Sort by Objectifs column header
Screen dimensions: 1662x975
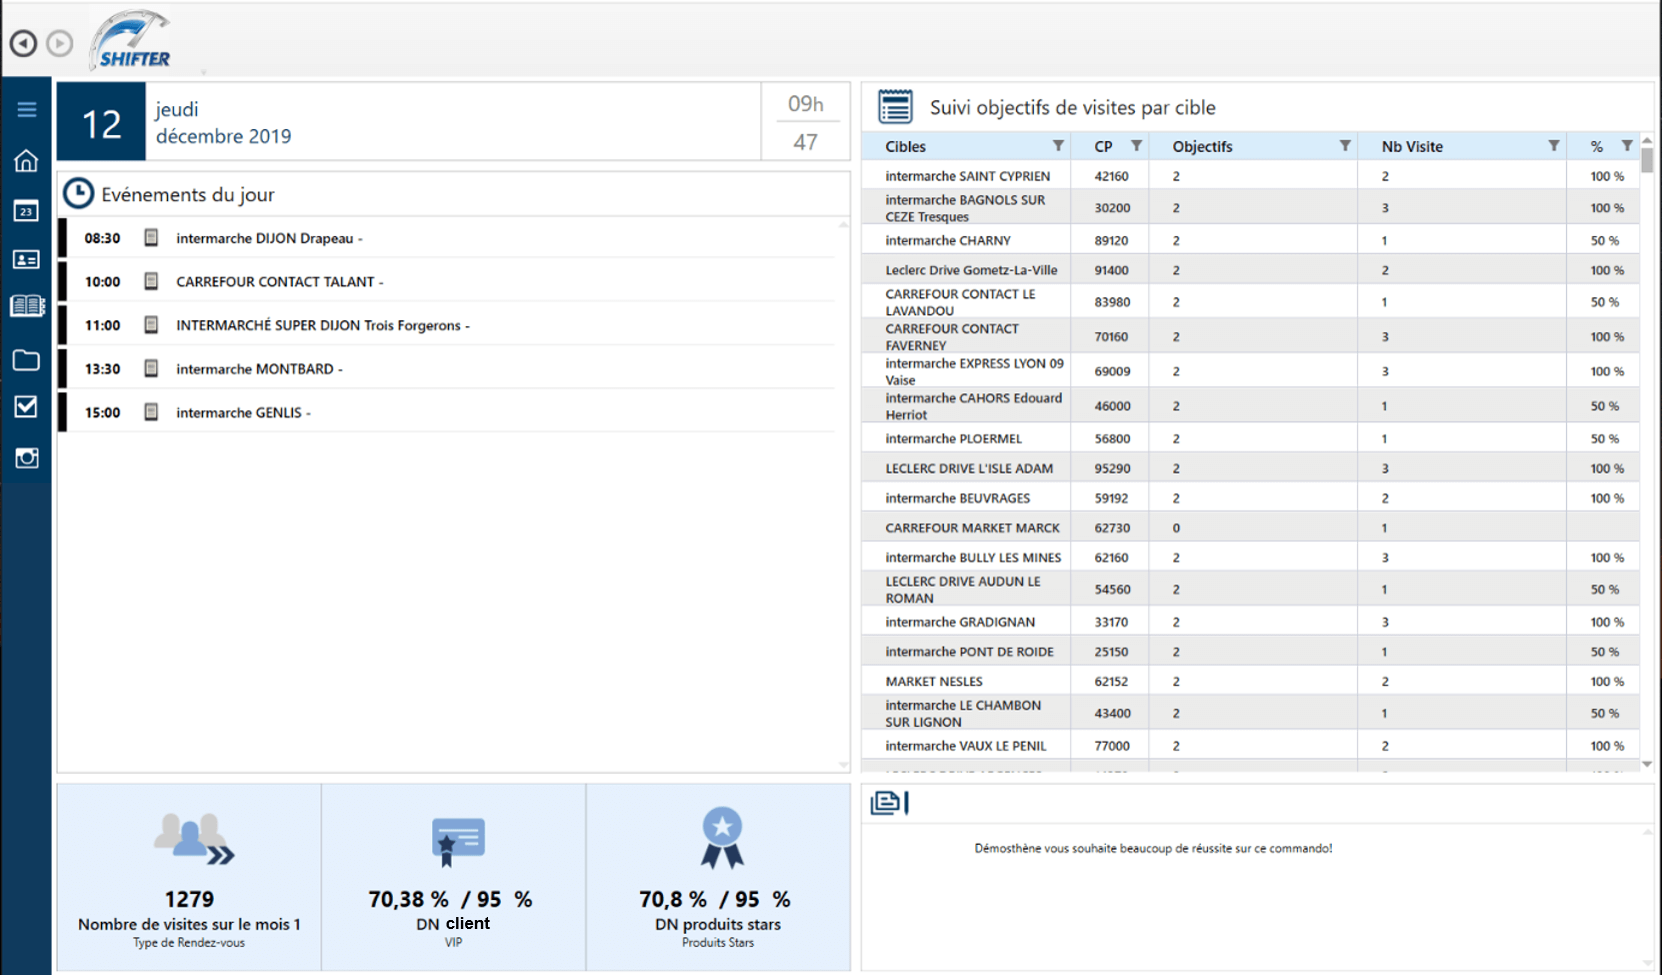click(1202, 146)
